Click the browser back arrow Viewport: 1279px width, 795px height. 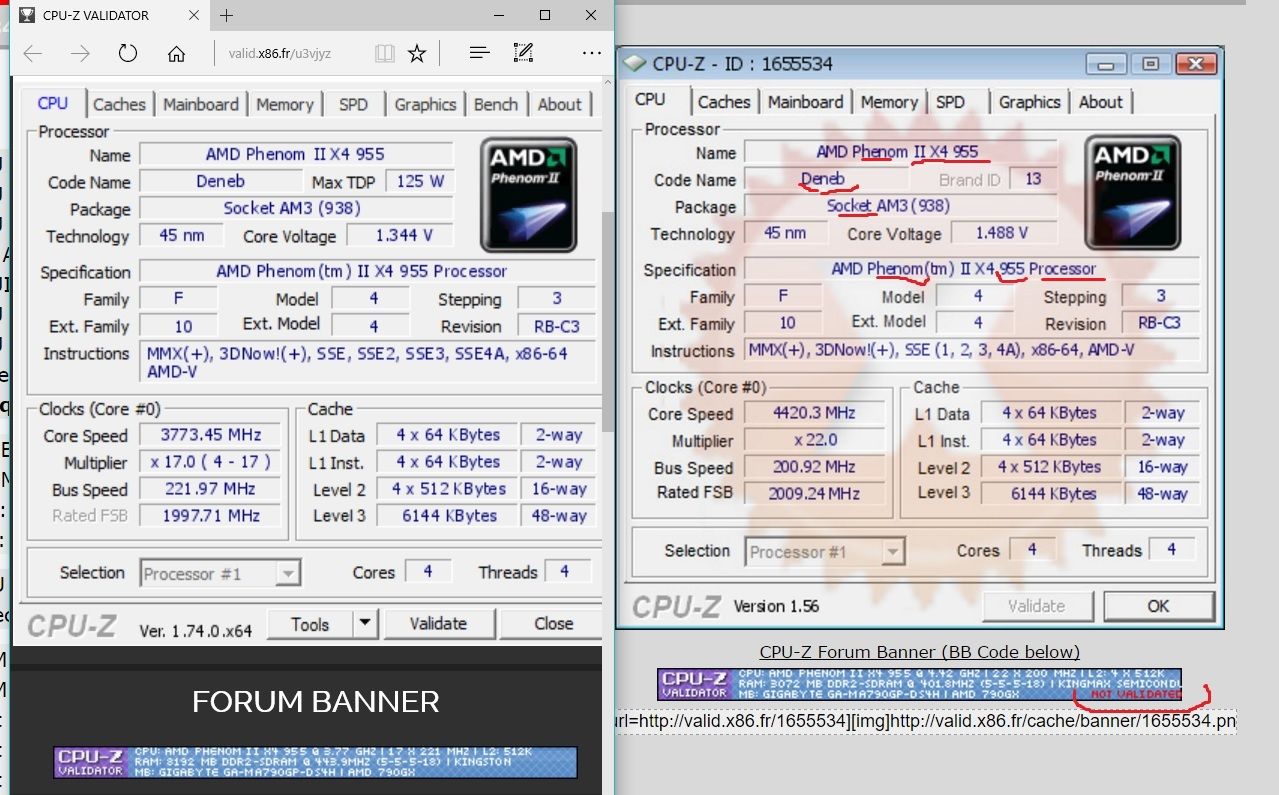pyautogui.click(x=32, y=54)
